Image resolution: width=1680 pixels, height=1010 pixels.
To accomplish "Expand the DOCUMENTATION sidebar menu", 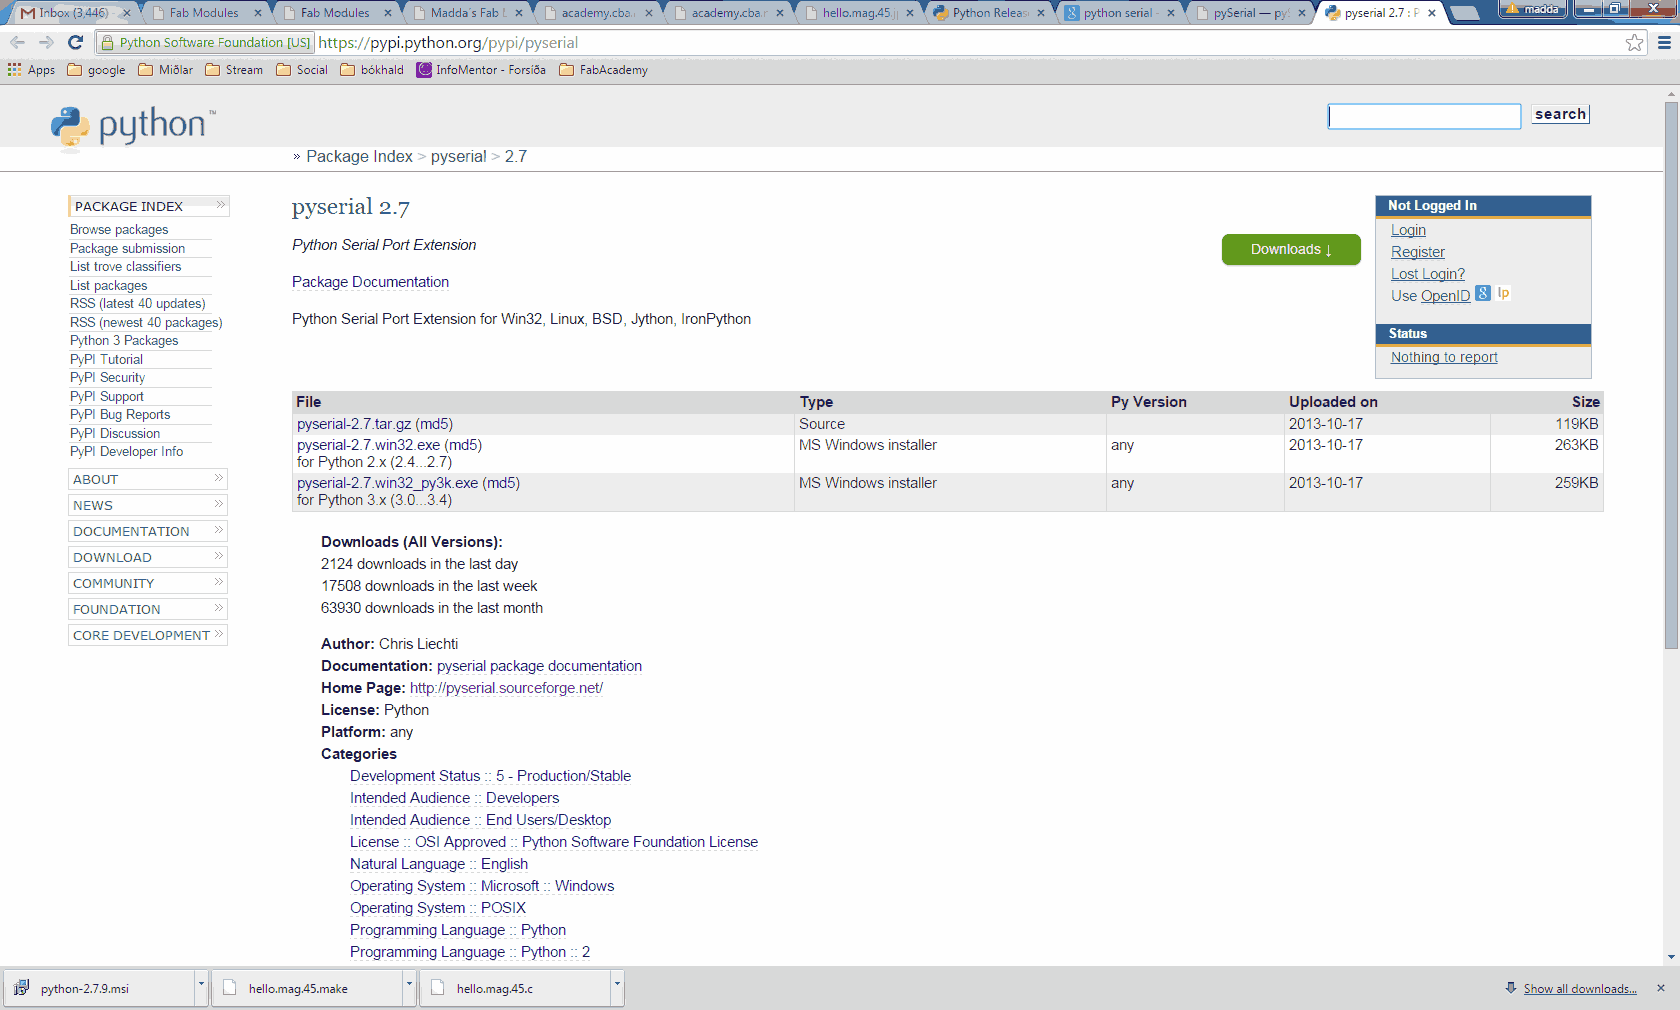I will coord(148,531).
